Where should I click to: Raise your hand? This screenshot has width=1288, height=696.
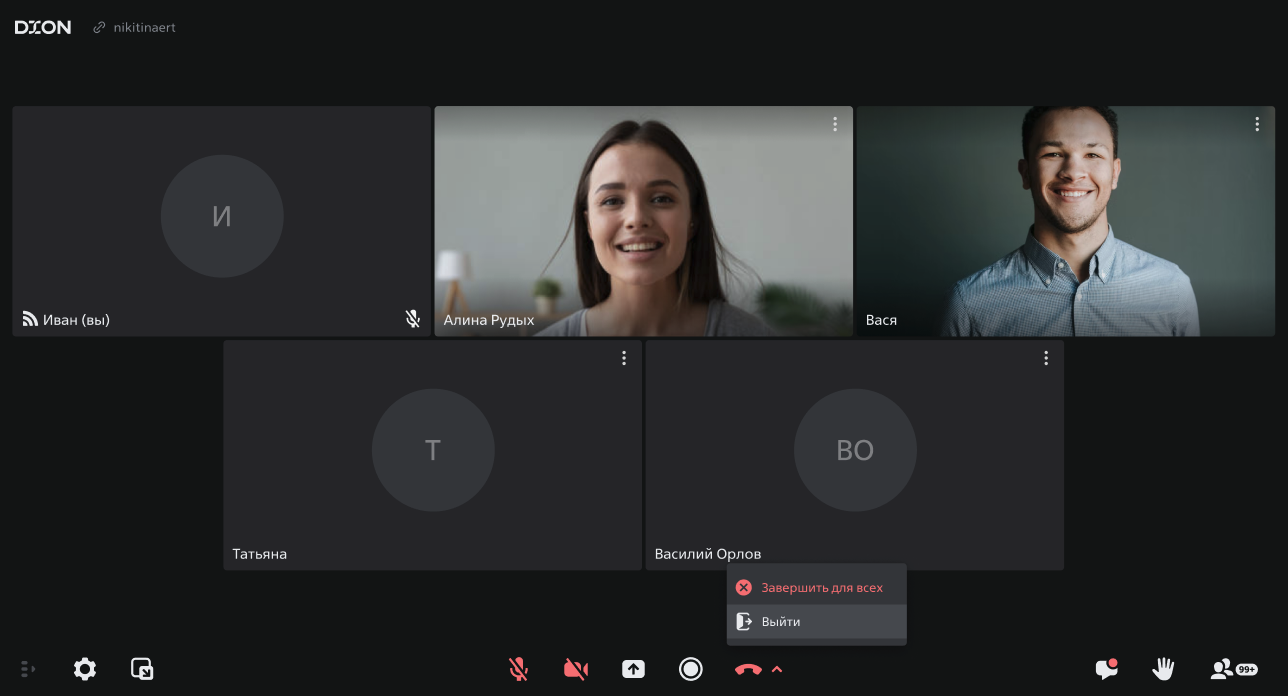pos(1163,669)
